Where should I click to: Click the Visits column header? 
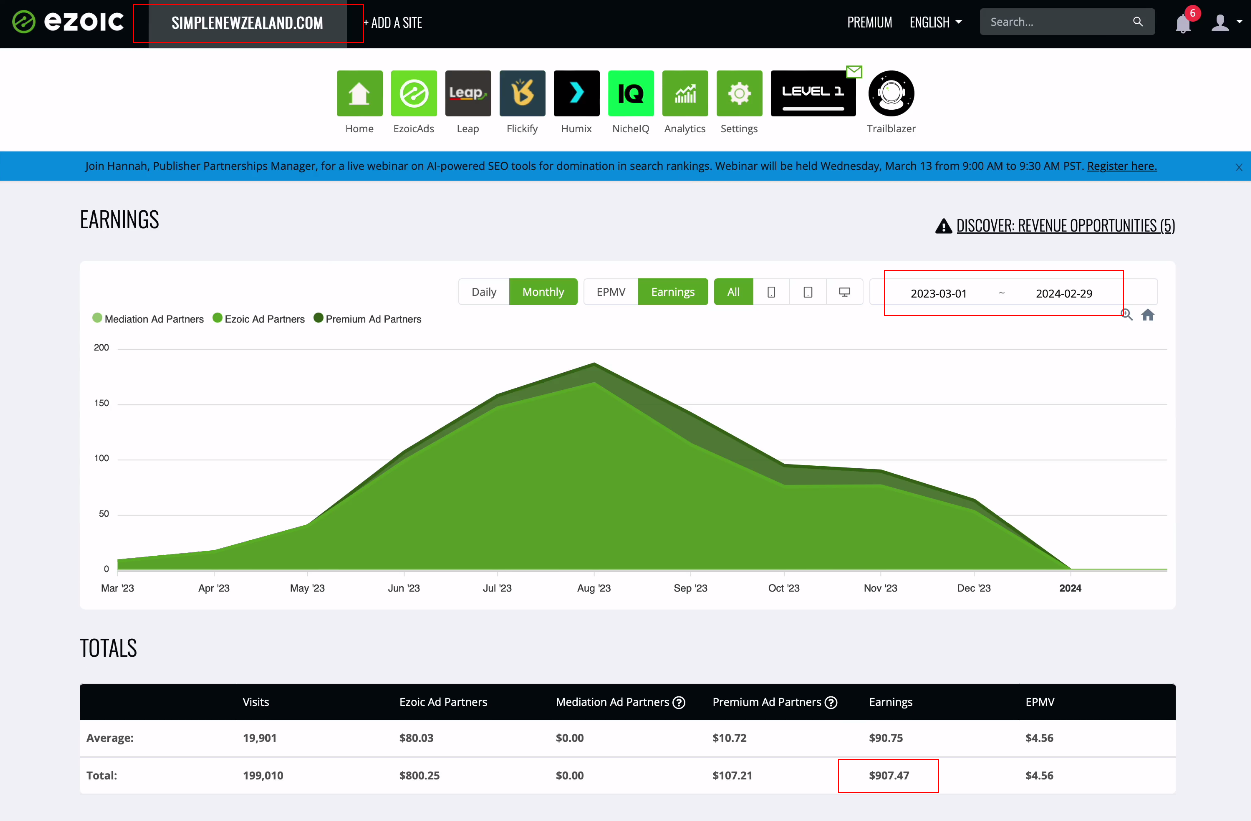click(x=256, y=702)
